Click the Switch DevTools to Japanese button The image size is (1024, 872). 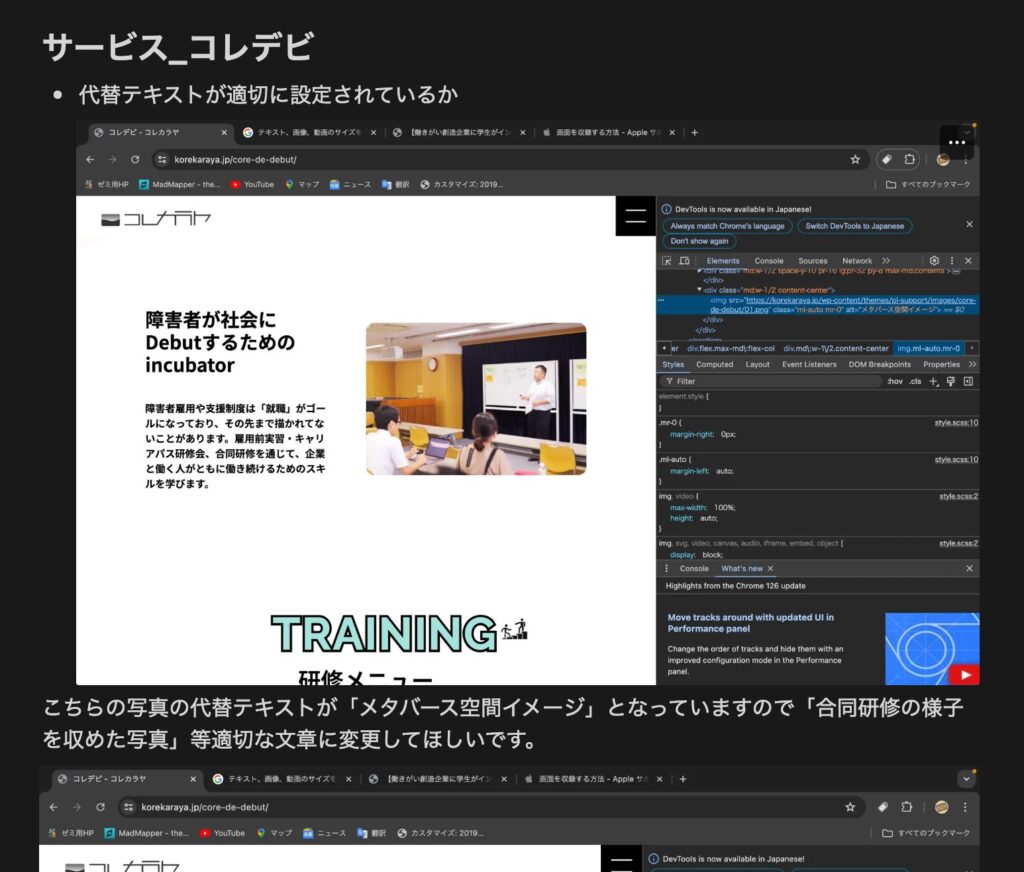click(x=854, y=226)
